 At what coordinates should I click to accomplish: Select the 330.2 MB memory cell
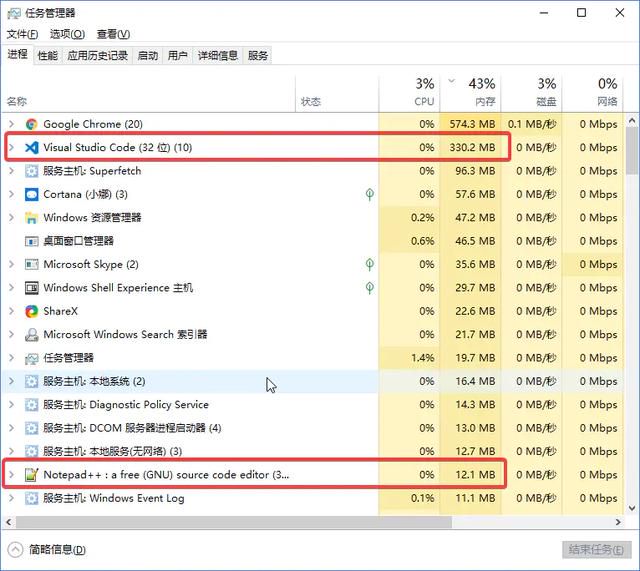coord(471,147)
